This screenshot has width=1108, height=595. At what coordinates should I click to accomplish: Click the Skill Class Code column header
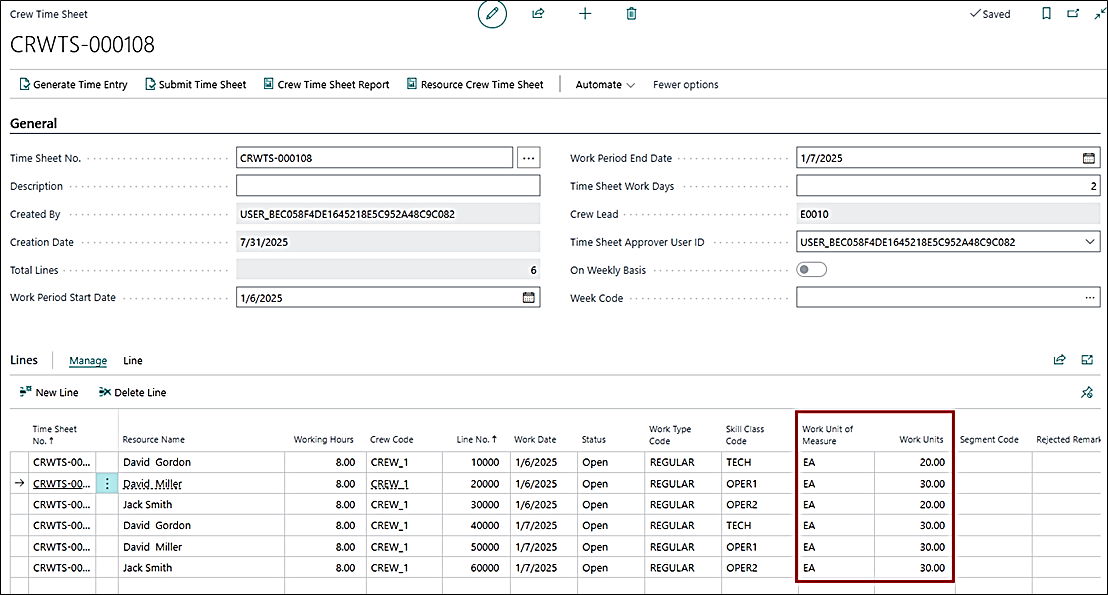[745, 435]
